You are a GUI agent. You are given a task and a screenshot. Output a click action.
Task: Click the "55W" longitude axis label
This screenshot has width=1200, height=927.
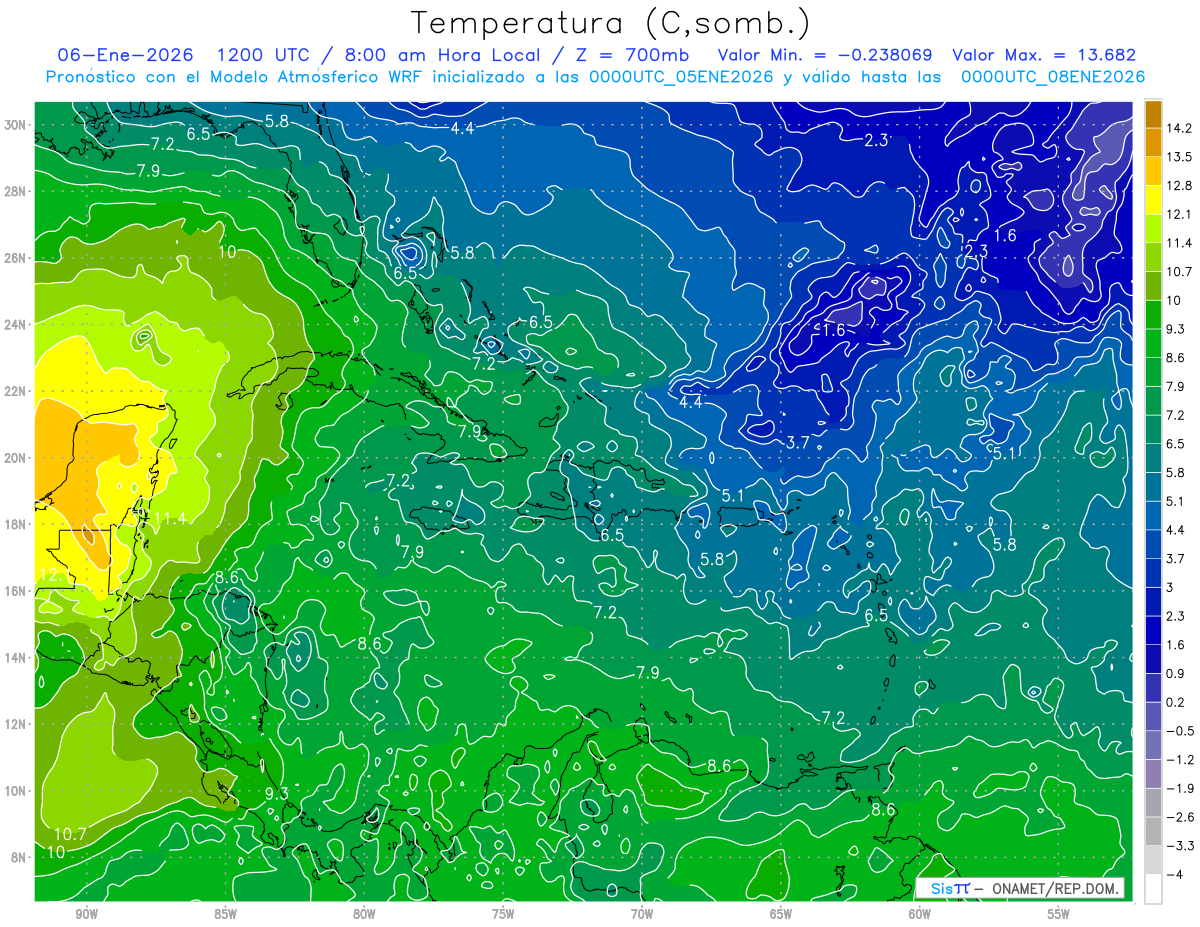[1059, 914]
